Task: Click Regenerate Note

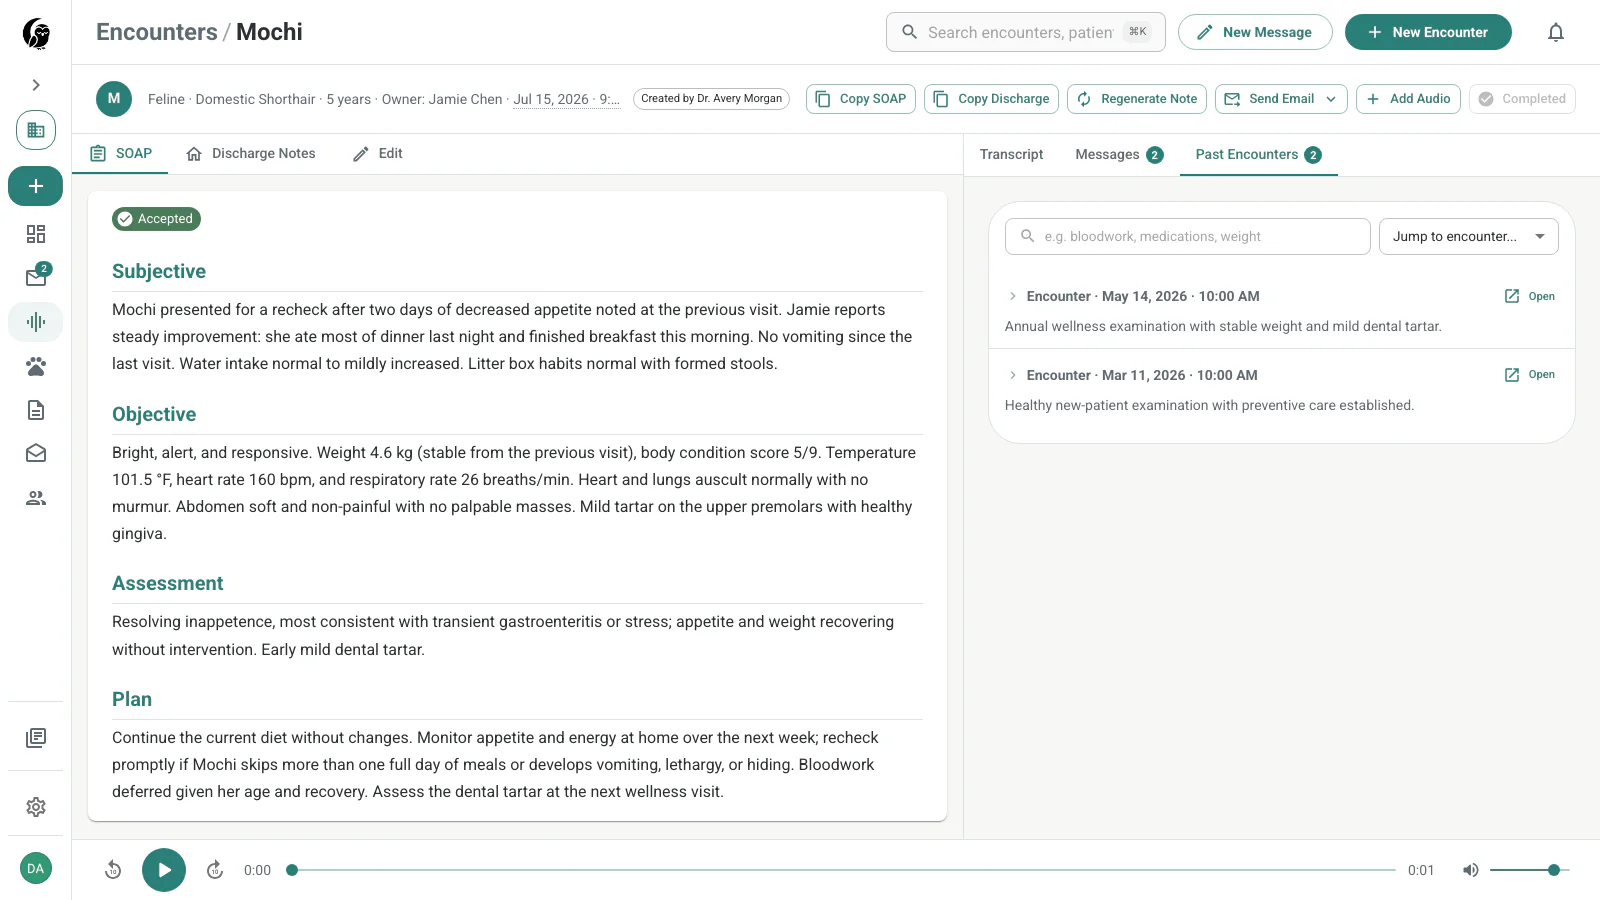Action: [1137, 99]
